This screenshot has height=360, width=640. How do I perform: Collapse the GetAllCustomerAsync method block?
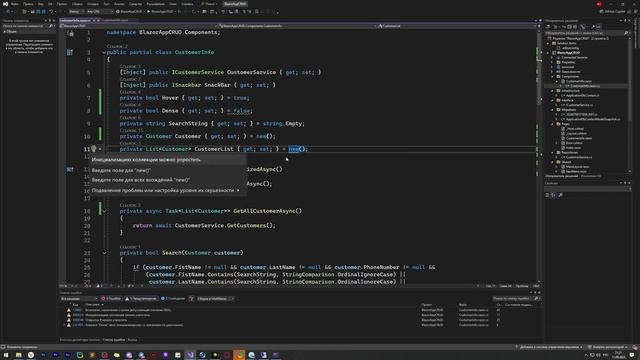[x=104, y=211]
